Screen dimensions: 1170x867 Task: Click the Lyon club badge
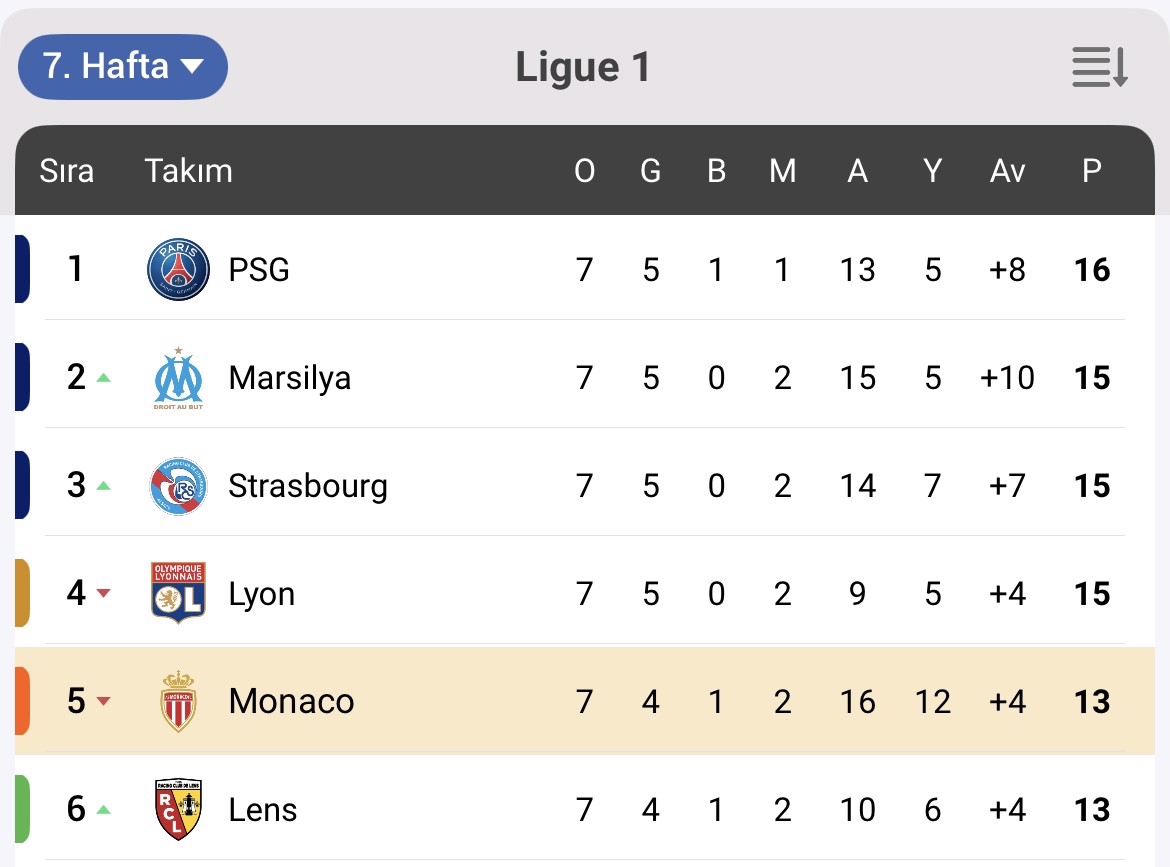(x=178, y=593)
